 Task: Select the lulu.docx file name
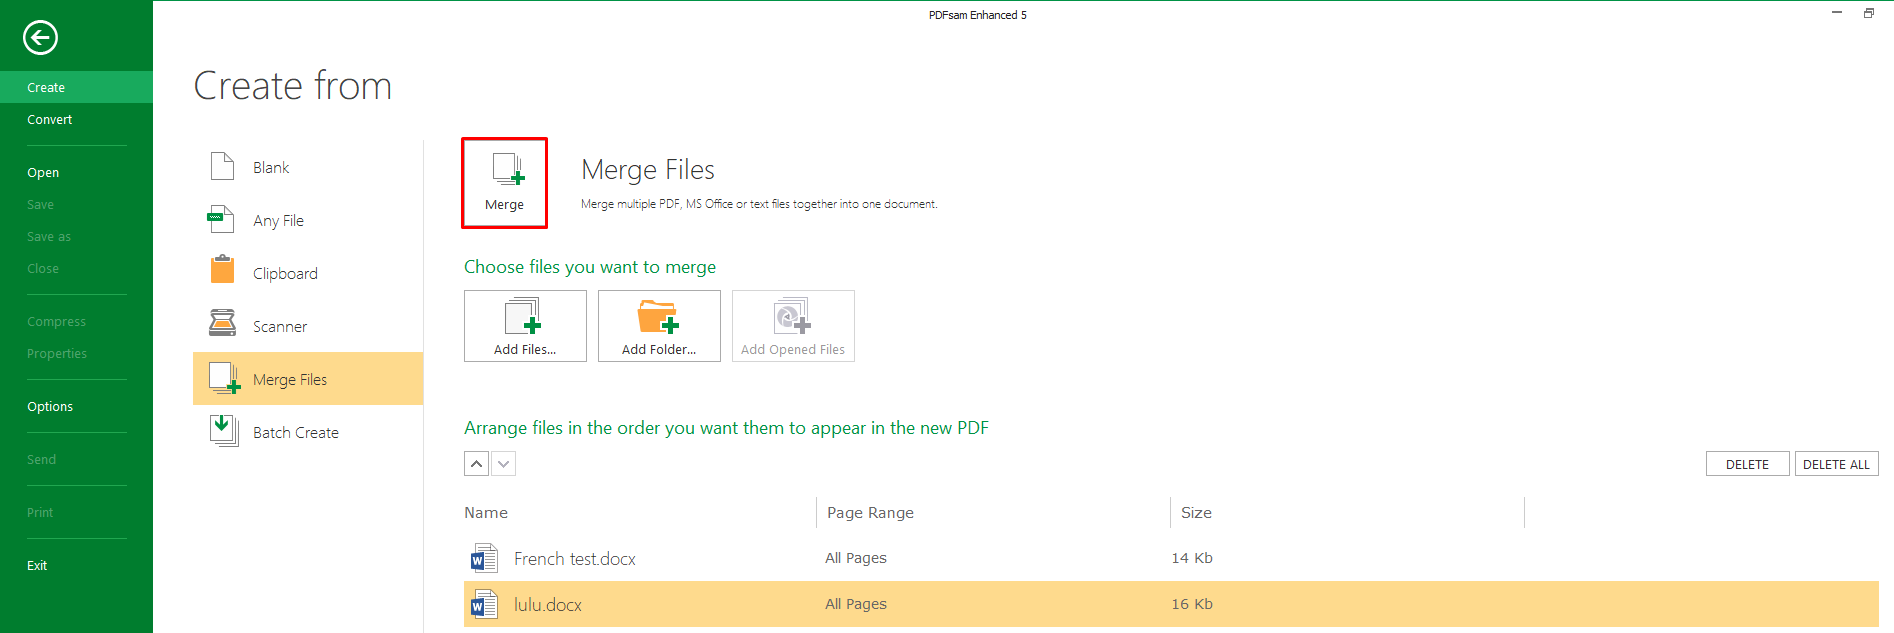click(548, 604)
